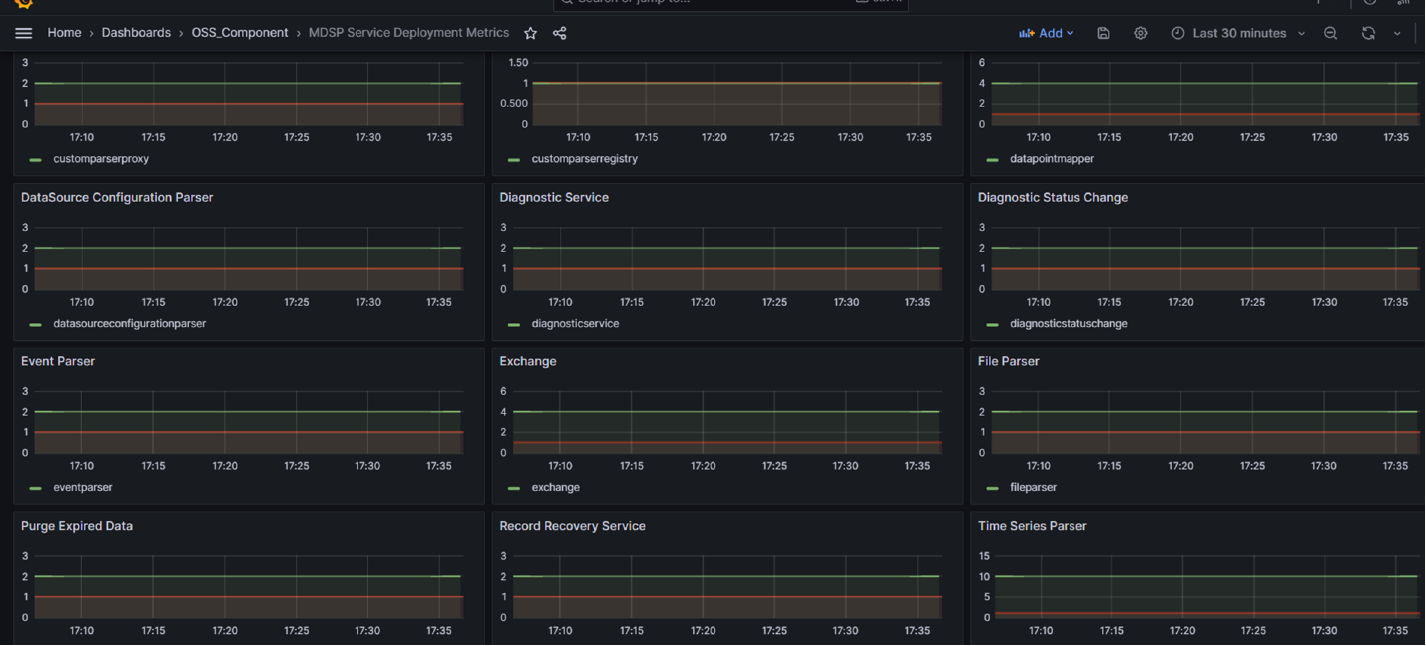Toggle the datasourceconfigurationparser legend series
Image resolution: width=1426 pixels, height=646 pixels.
130,324
